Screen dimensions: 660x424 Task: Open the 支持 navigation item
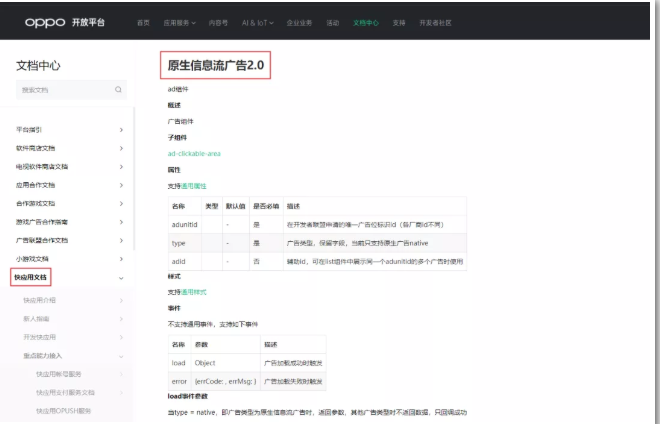pos(399,23)
